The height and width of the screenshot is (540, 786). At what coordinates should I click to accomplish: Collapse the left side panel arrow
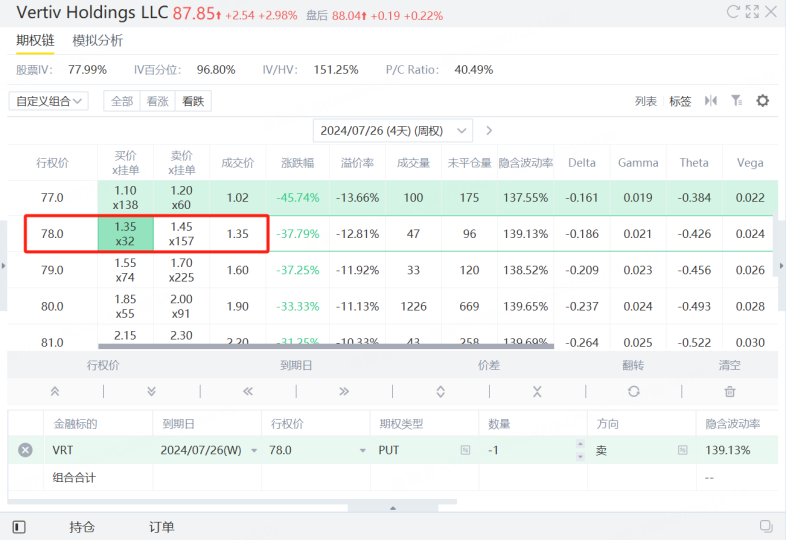tap(4, 266)
